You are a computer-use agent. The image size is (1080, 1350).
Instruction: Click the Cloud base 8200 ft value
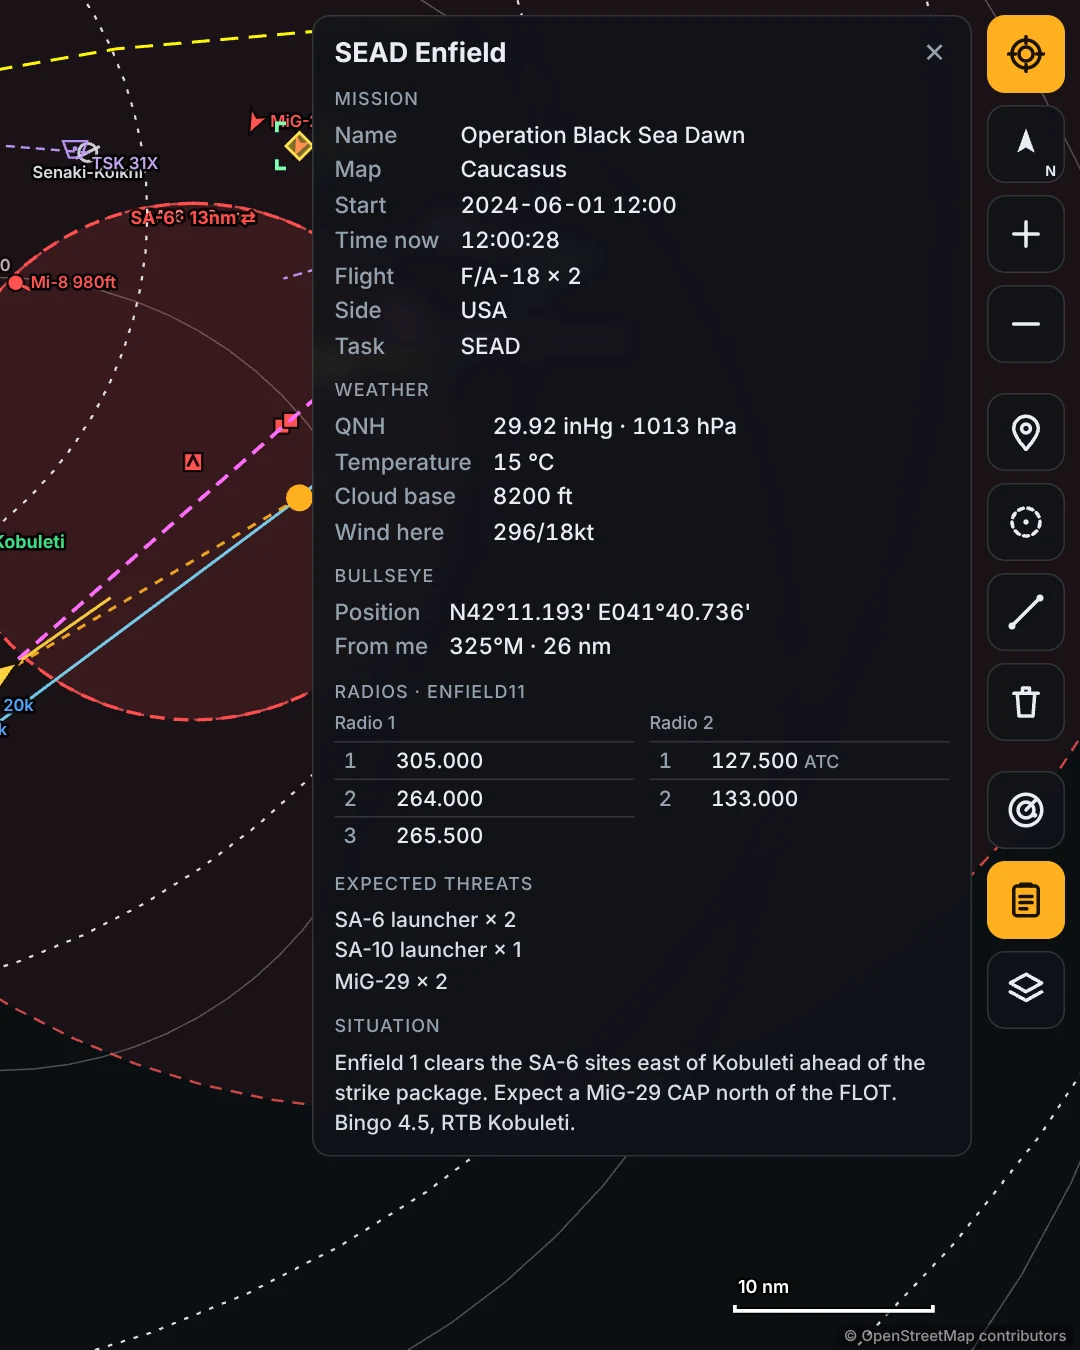(x=533, y=496)
